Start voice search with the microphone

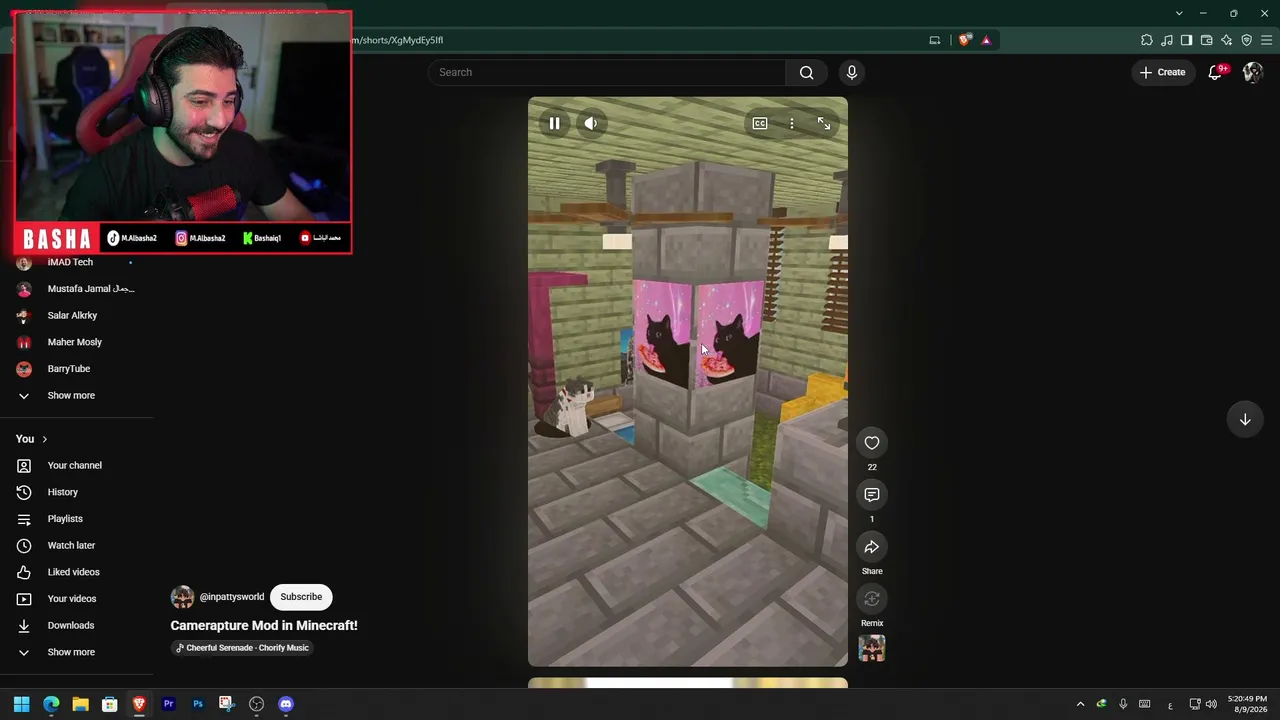pyautogui.click(x=852, y=72)
